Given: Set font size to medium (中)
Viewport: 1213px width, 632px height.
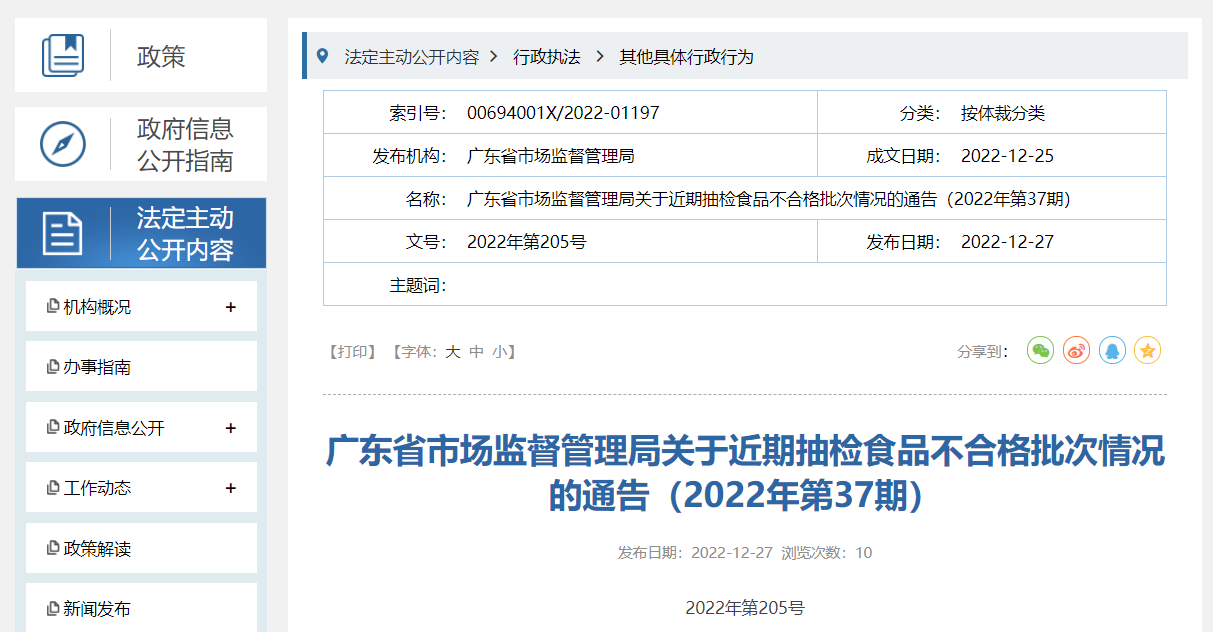Looking at the screenshot, I should coord(476,352).
